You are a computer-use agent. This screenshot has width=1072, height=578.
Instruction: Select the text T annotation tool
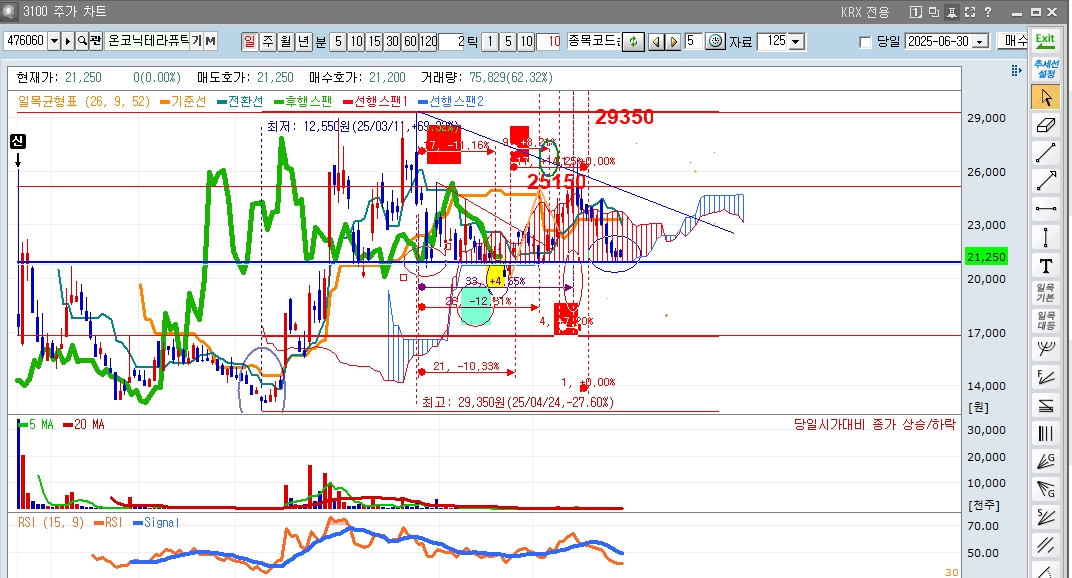(1045, 265)
